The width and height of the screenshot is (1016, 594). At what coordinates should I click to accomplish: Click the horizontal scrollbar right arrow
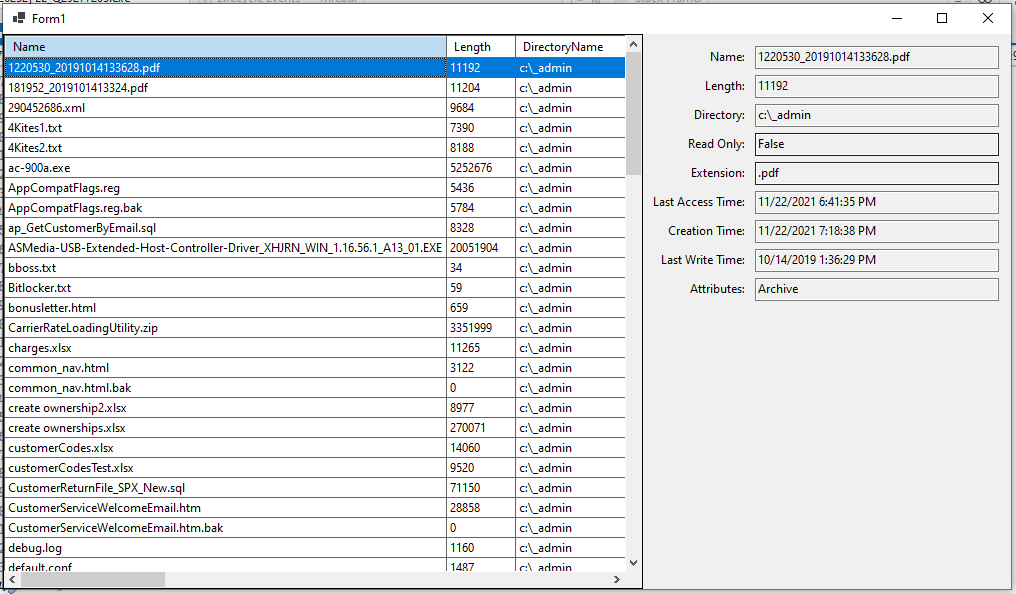coord(617,579)
